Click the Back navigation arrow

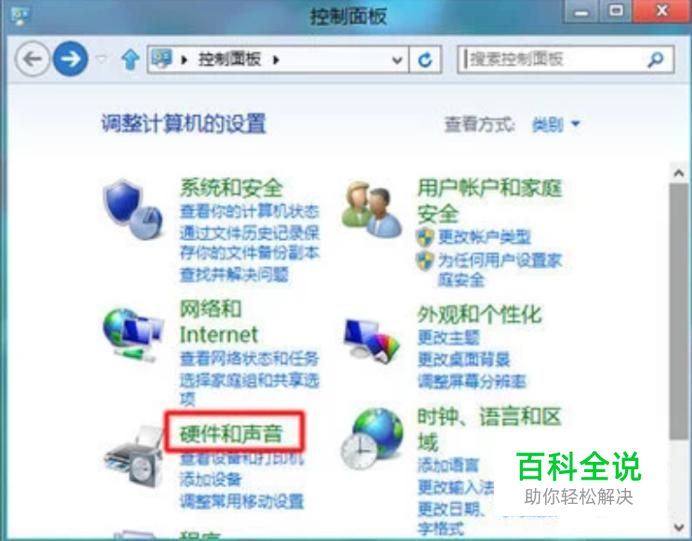[x=32, y=59]
